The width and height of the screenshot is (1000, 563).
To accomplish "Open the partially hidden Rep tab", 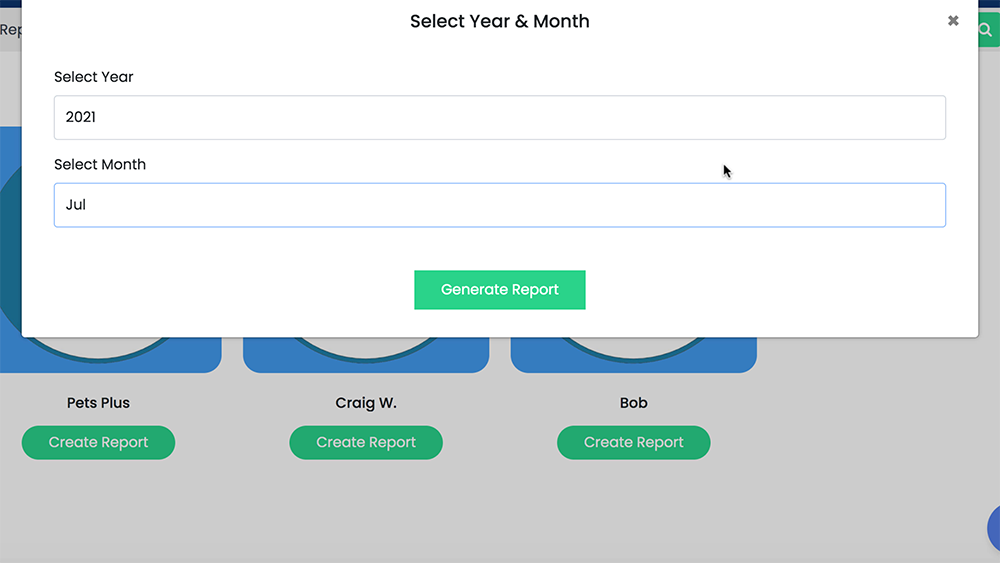I will click(10, 29).
